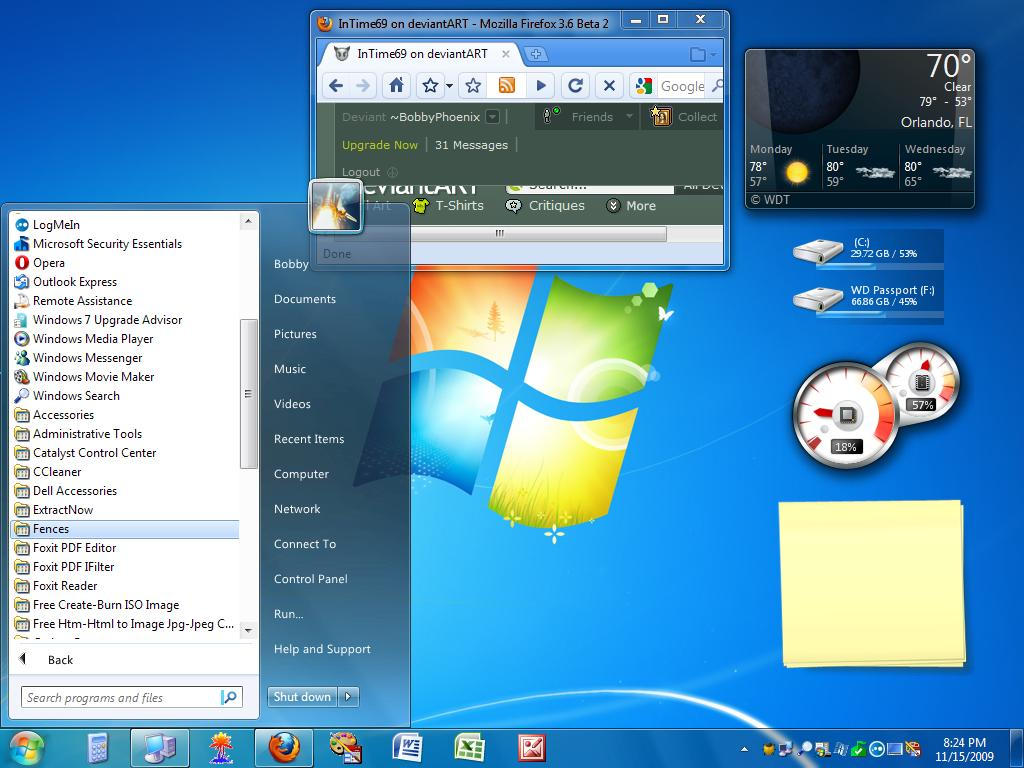Open Recent Items in the start menu
The height and width of the screenshot is (768, 1024).
click(309, 439)
